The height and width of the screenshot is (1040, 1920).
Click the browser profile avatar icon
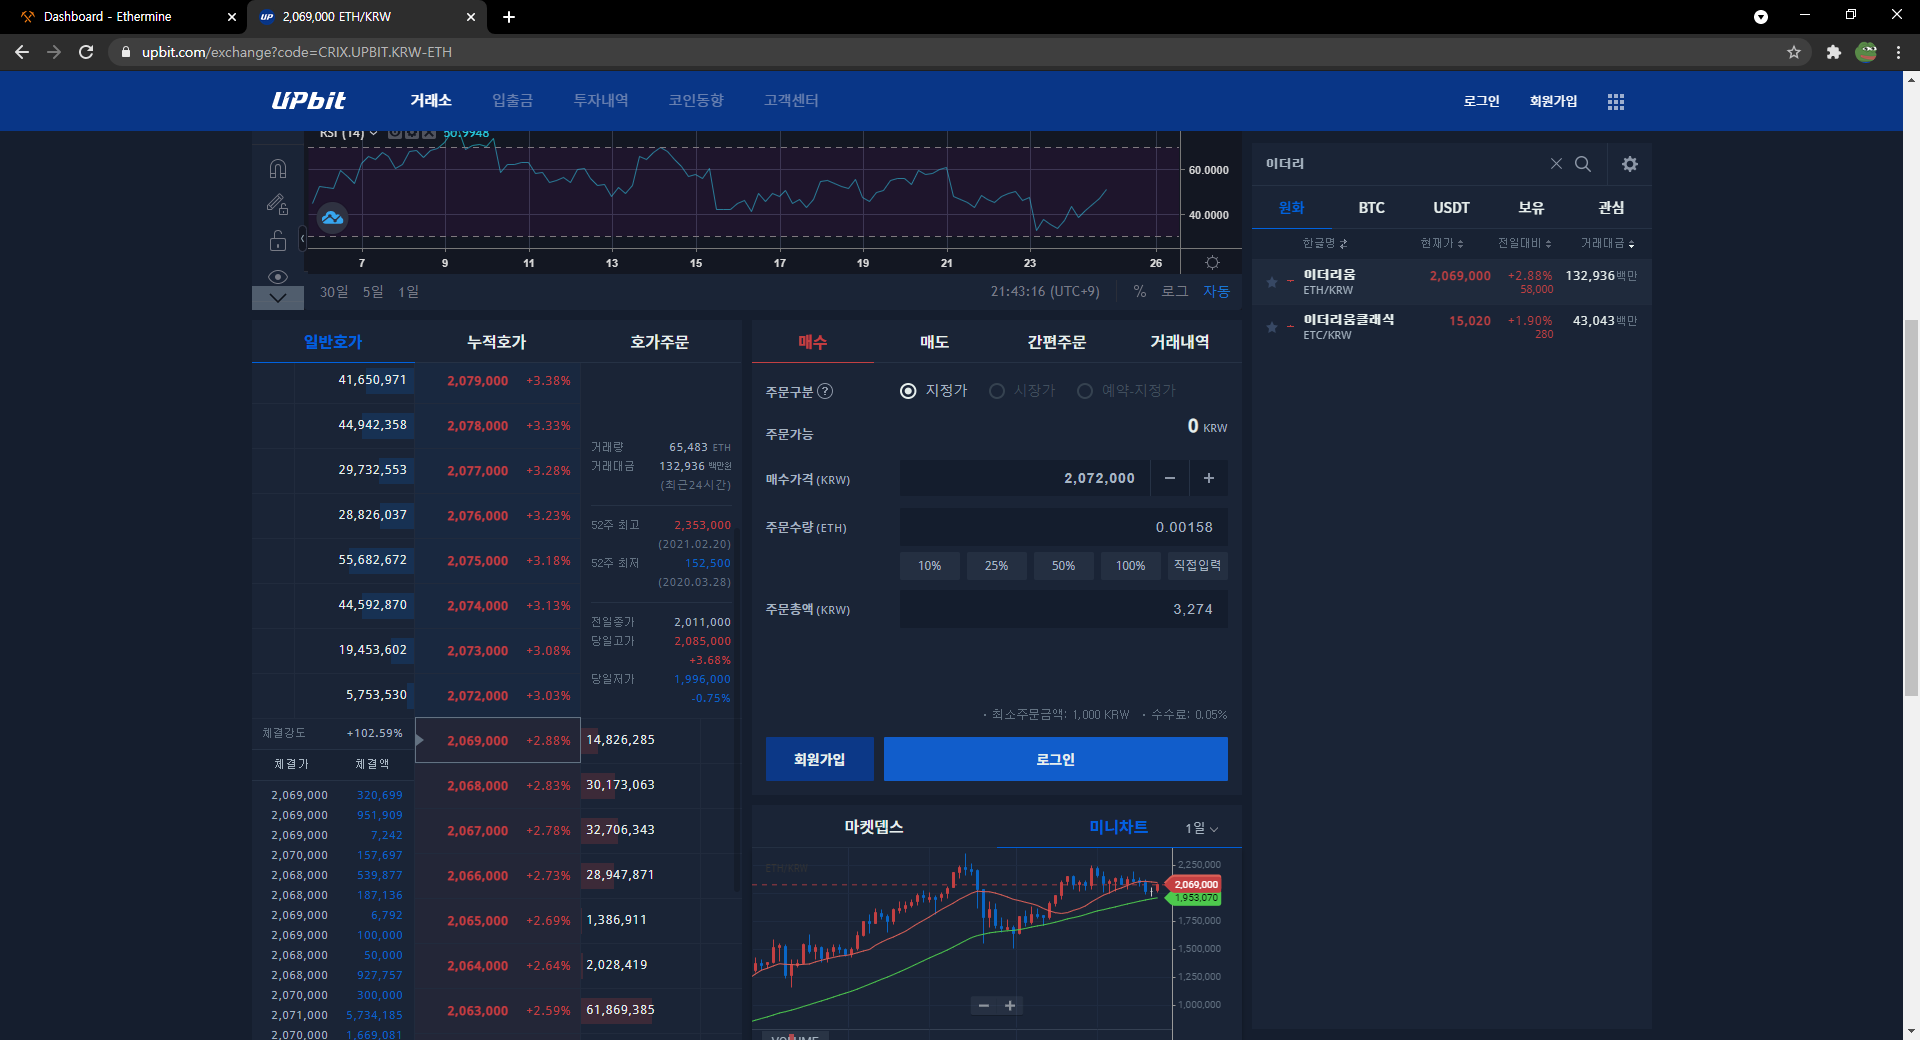1866,52
